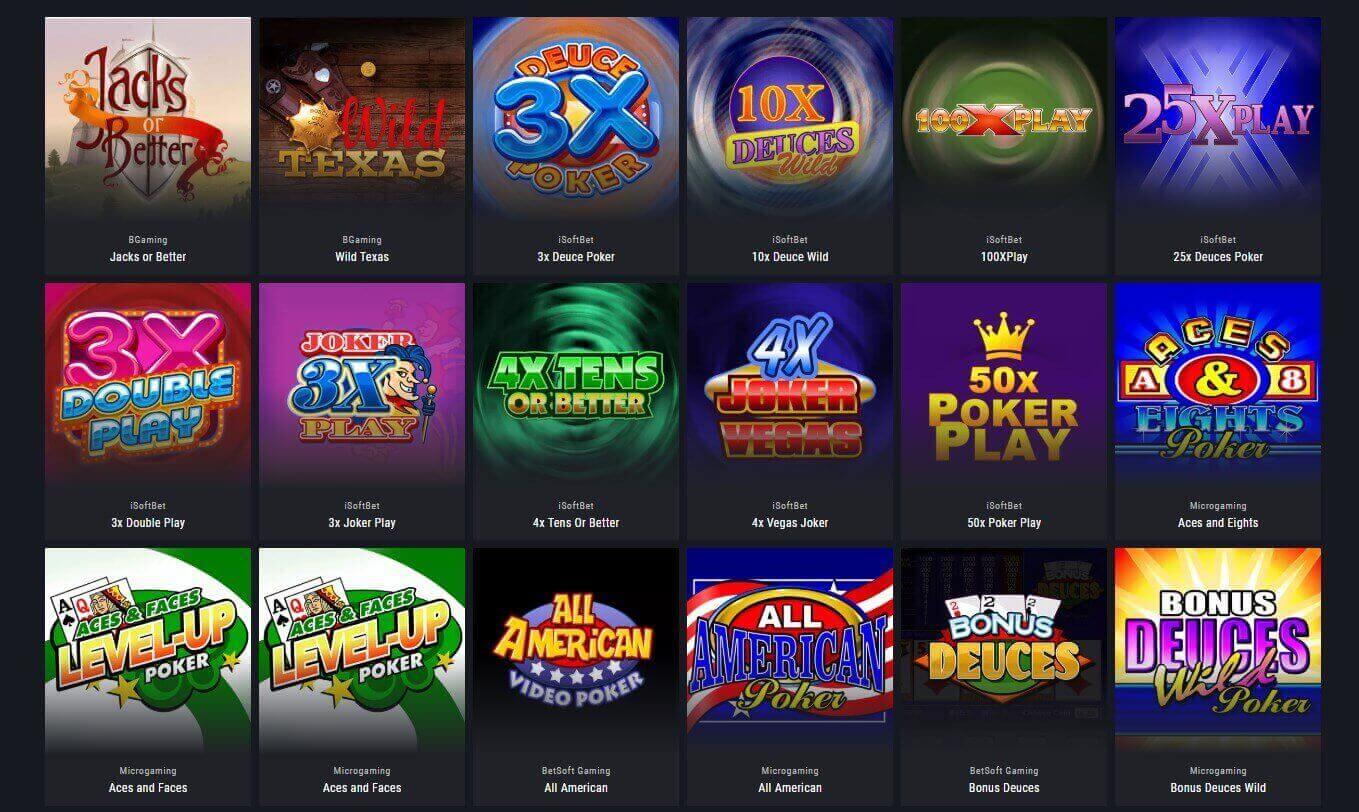This screenshot has width=1359, height=812.
Task: Select the 50x Poker Play crown thumbnail
Action: [1004, 386]
